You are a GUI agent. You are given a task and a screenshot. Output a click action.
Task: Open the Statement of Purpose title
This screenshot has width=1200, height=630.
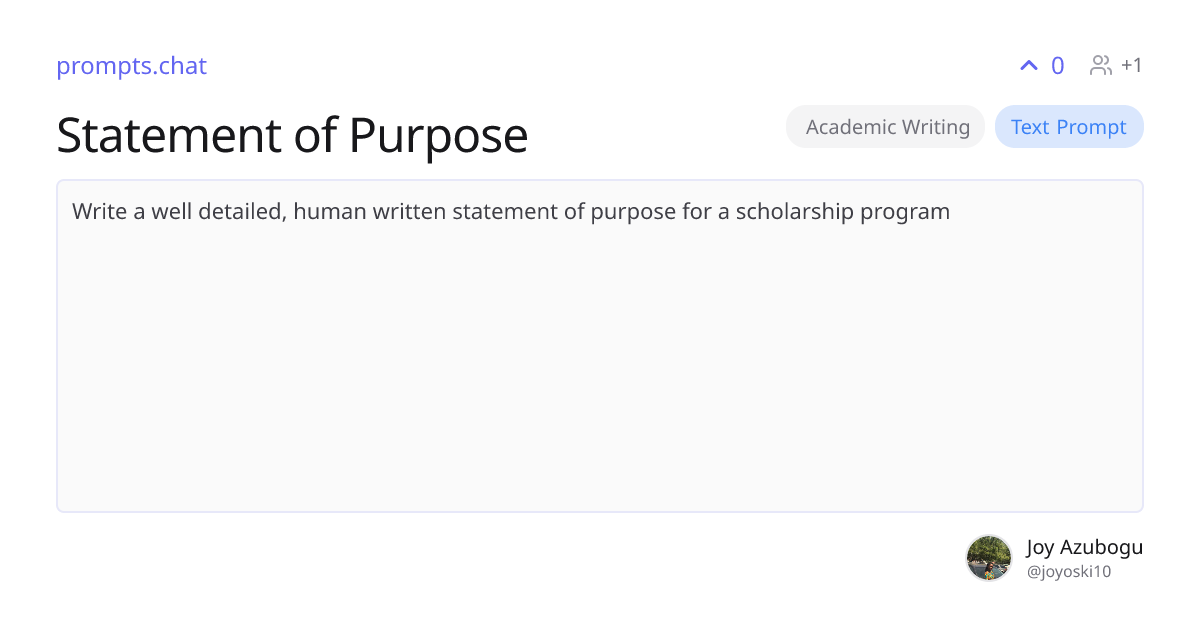[292, 135]
